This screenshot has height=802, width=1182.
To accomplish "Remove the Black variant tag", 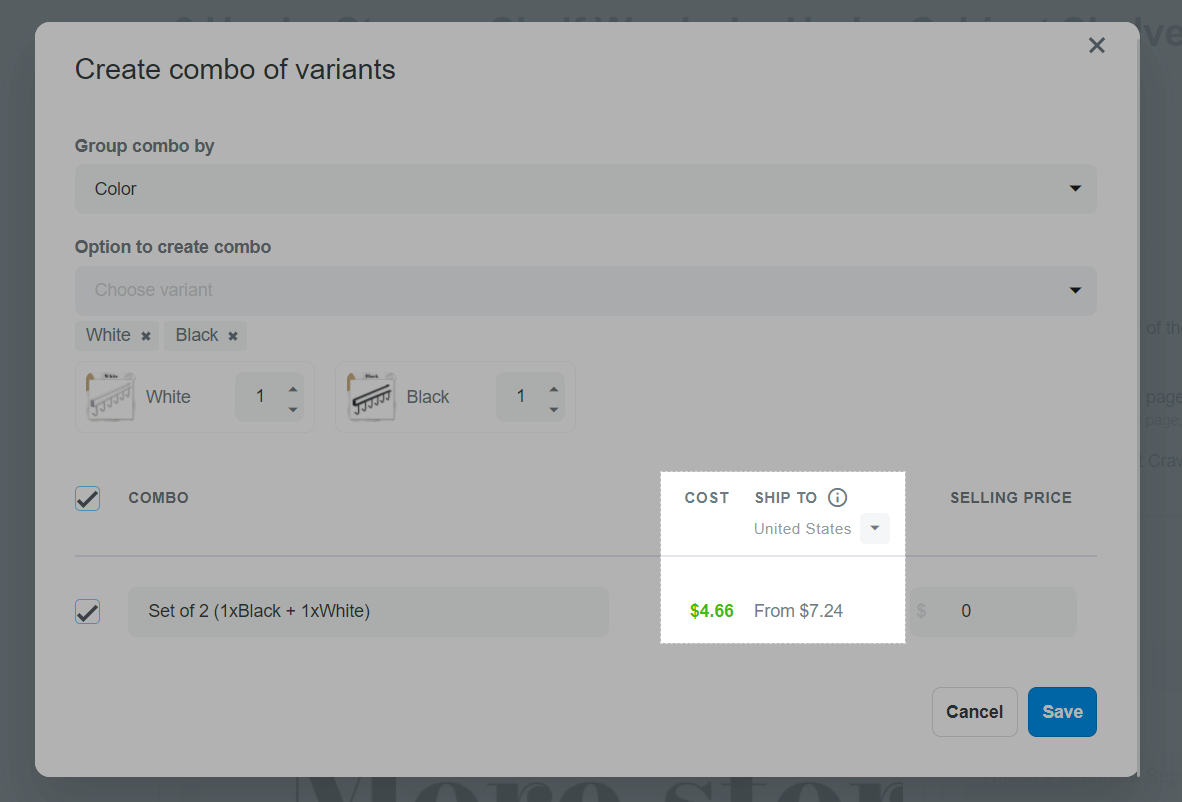I will click(x=233, y=336).
